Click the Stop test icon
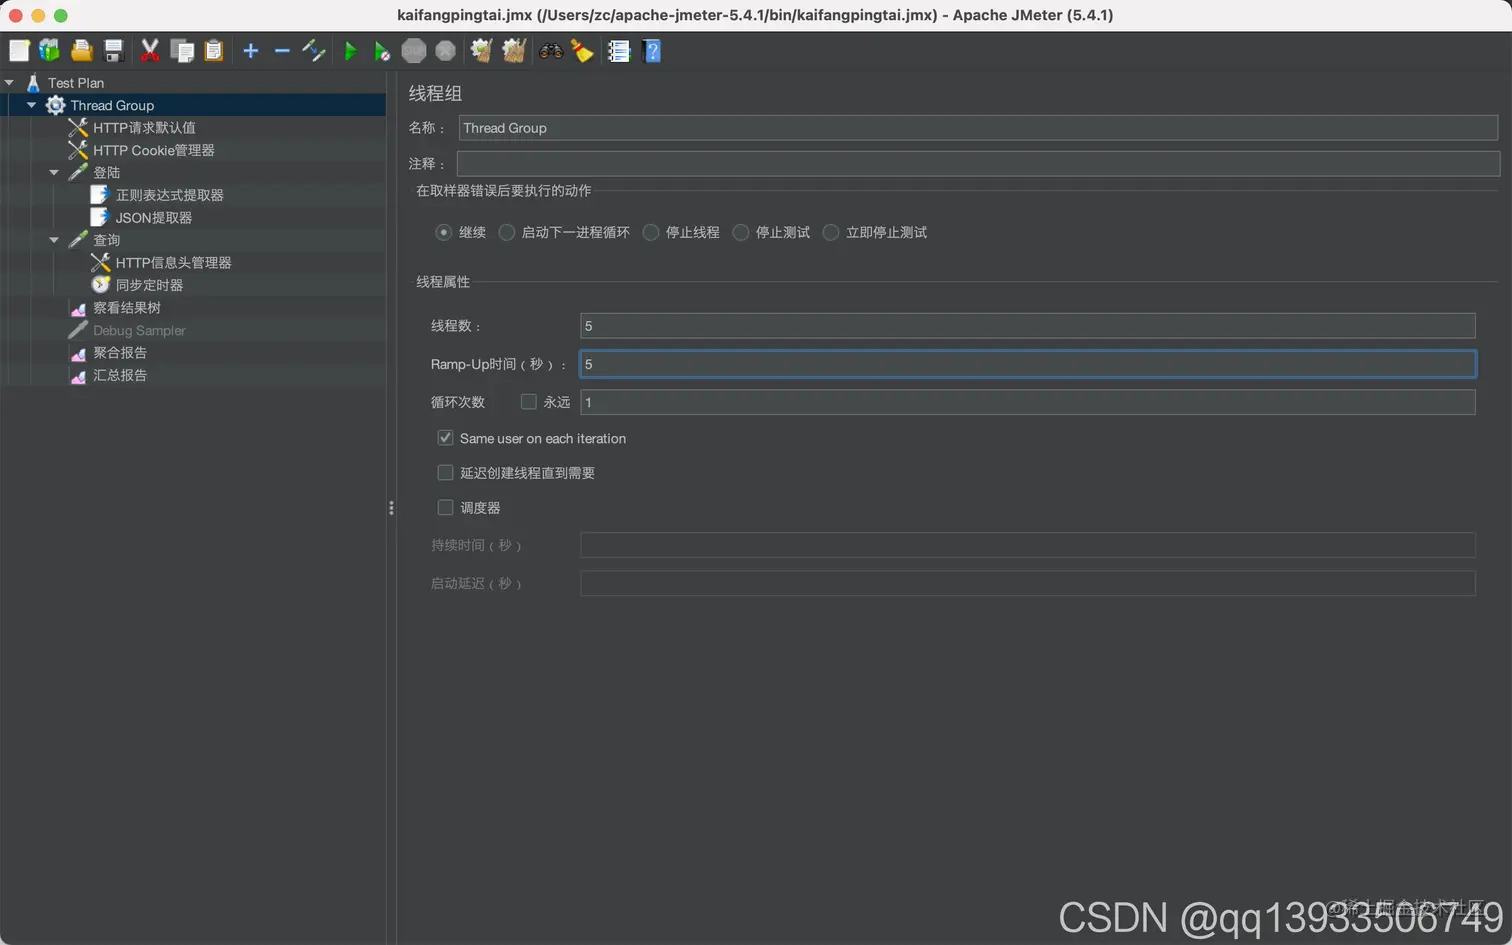Viewport: 1512px width, 945px height. pos(414,51)
